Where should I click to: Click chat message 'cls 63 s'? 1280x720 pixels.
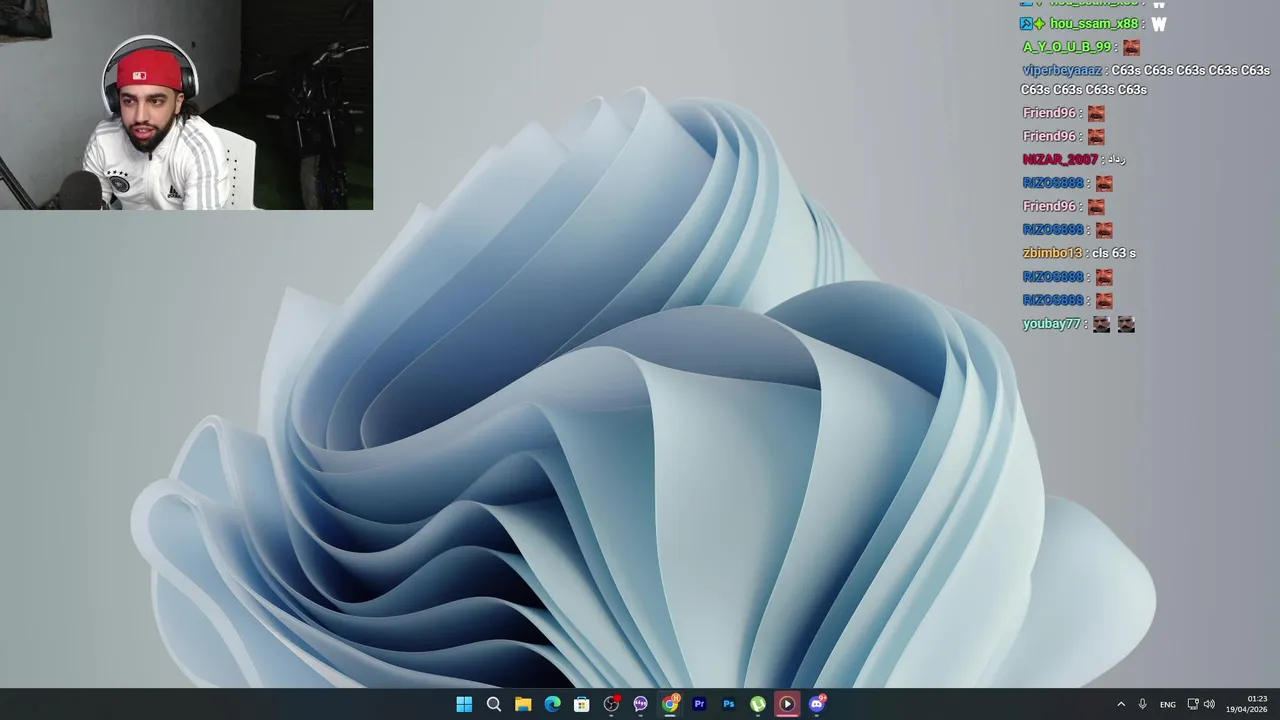[1114, 253]
